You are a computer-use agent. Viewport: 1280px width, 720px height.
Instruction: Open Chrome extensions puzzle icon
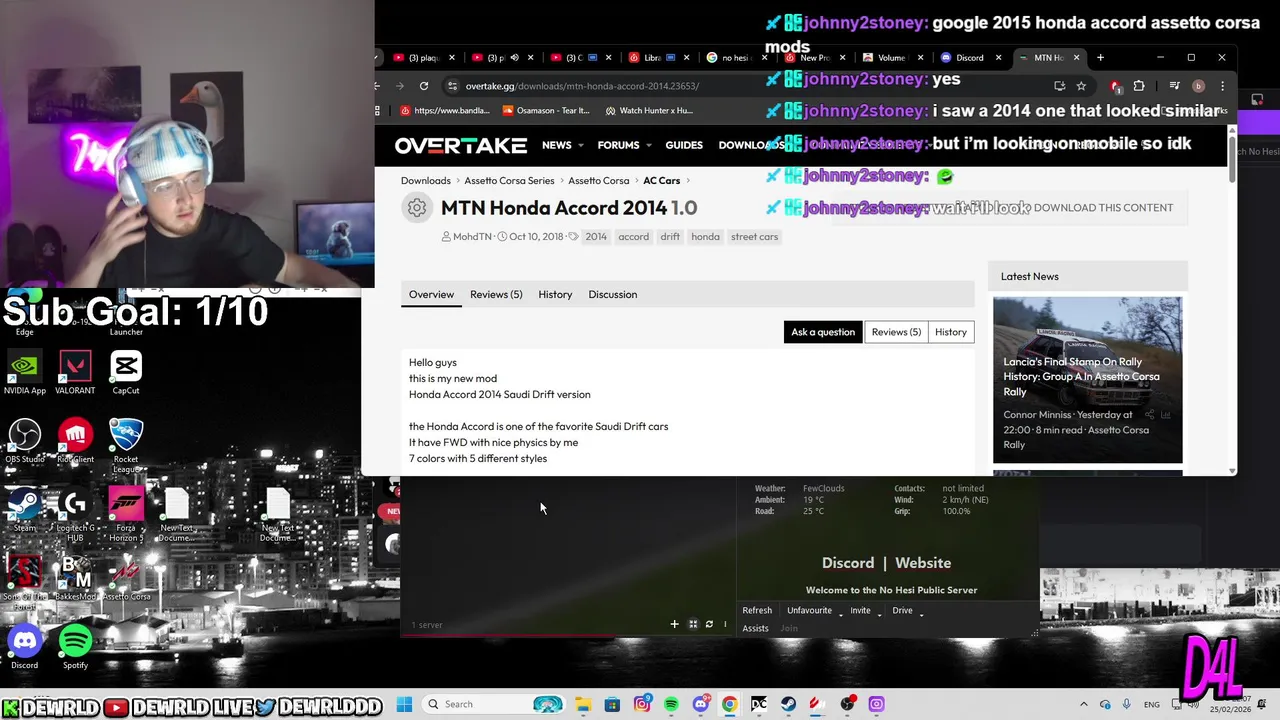[1139, 86]
